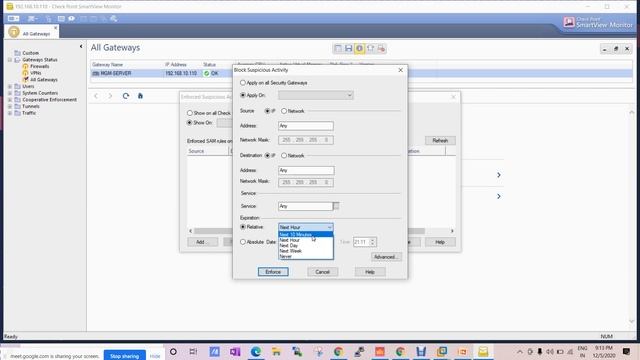
Task: Click the red-marked last icon in All Gateways toolbar
Action: (x=381, y=49)
